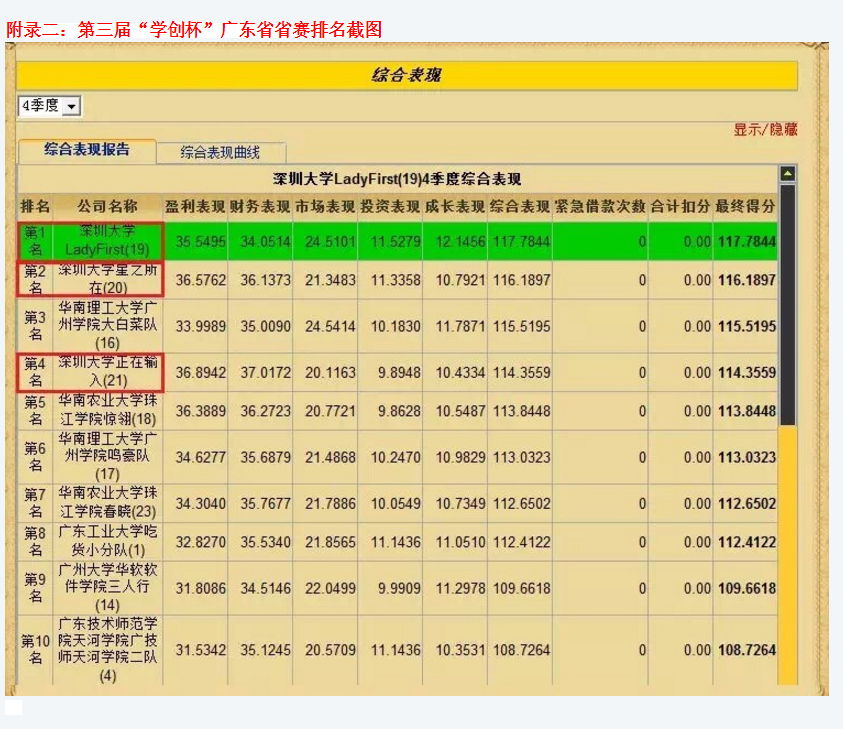Click final score 113.8448
The width and height of the screenshot is (843, 729).
(747, 411)
